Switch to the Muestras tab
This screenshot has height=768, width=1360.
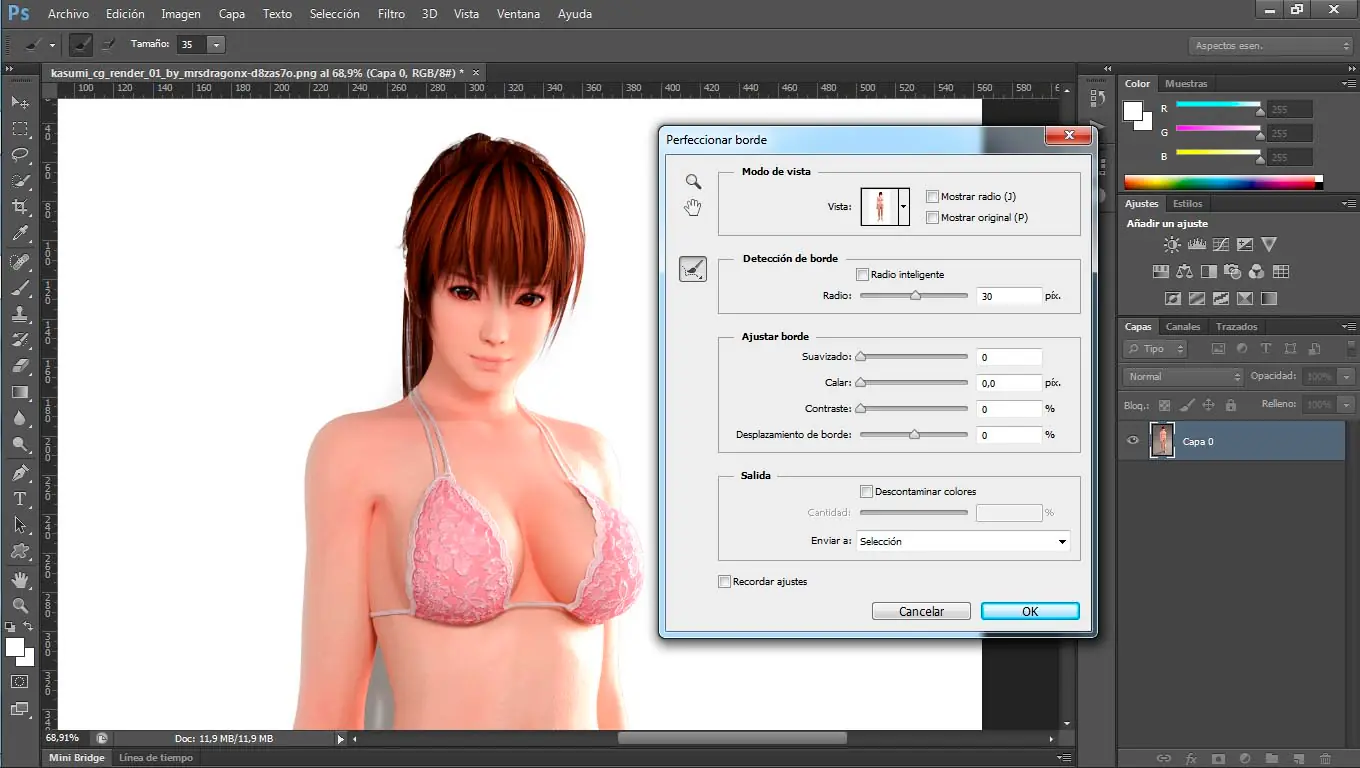pos(1186,83)
